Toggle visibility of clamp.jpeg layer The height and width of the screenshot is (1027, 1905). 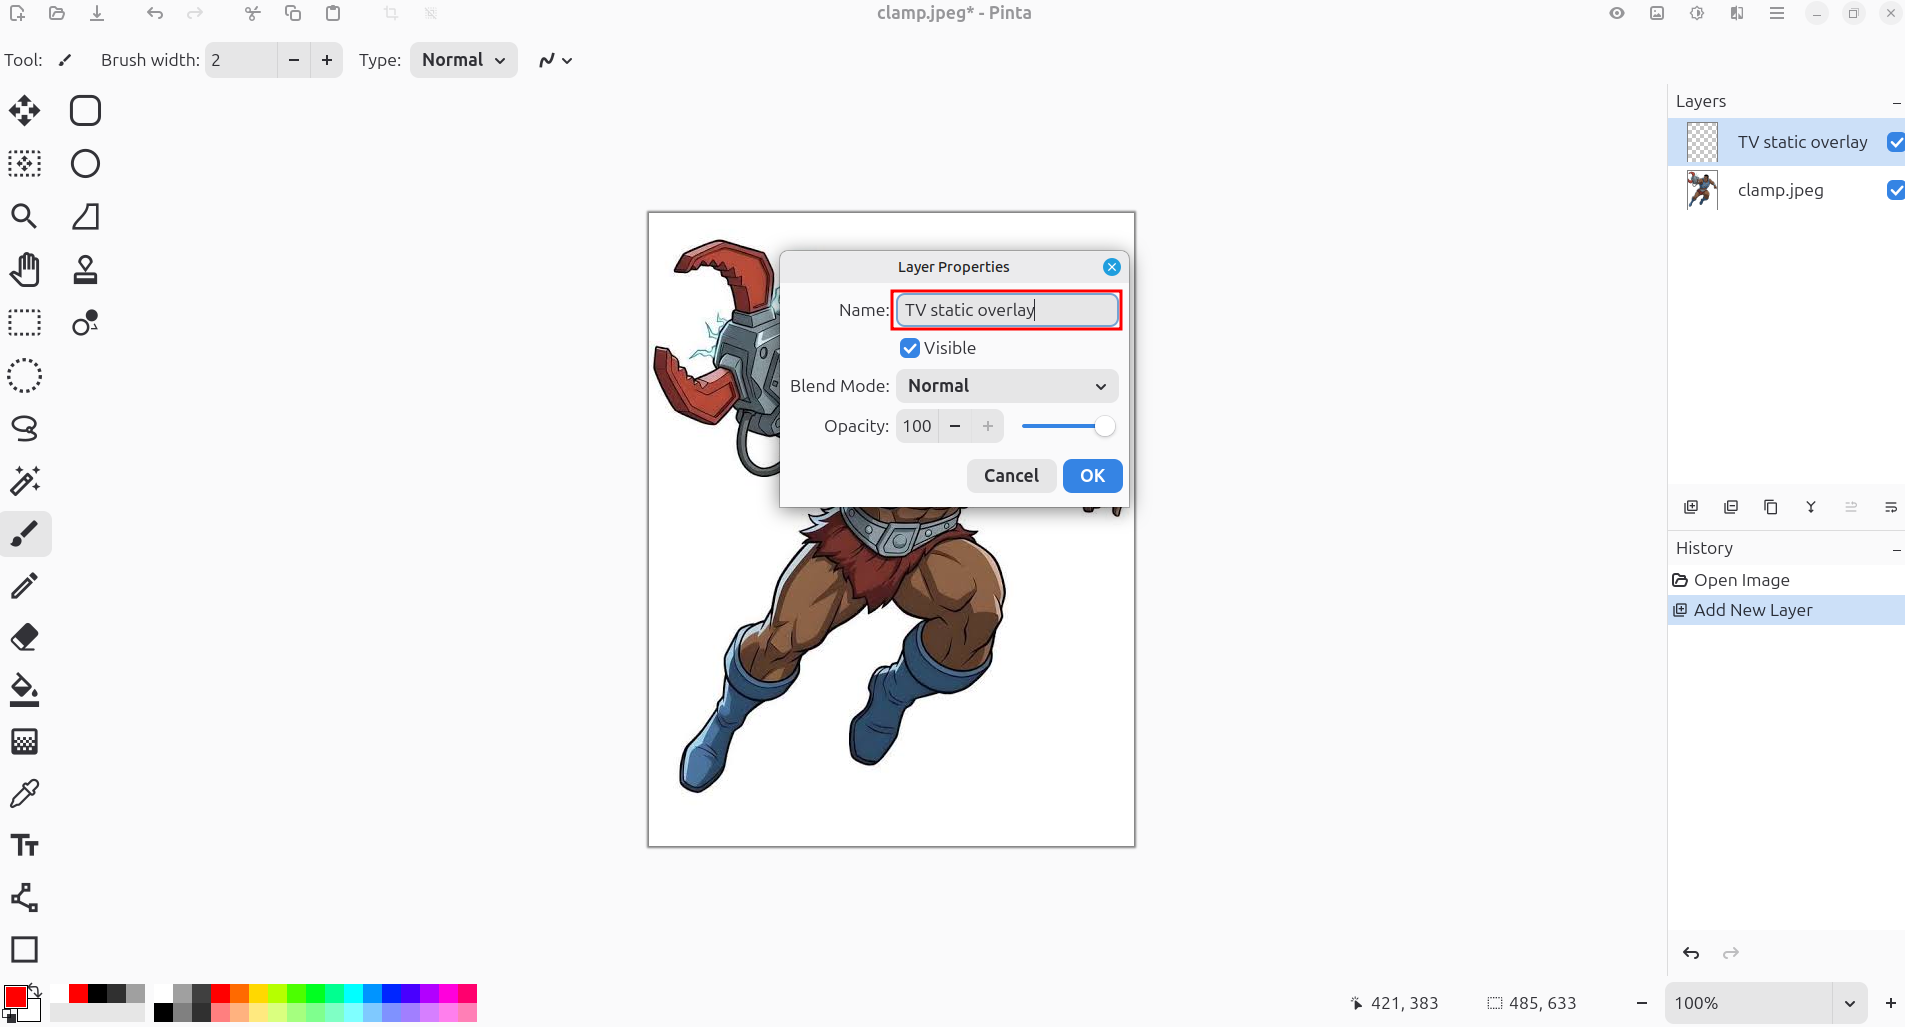pyautogui.click(x=1895, y=190)
